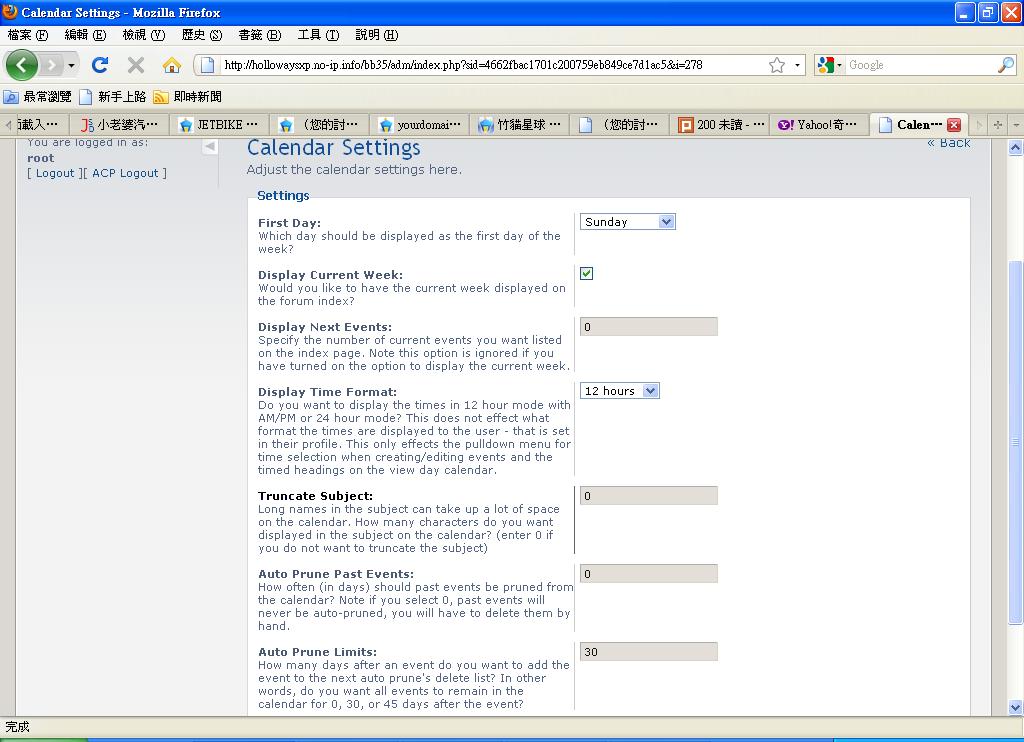Viewport: 1024px width, 742px height.
Task: Close the Calendar Settings tab
Action: (x=953, y=125)
